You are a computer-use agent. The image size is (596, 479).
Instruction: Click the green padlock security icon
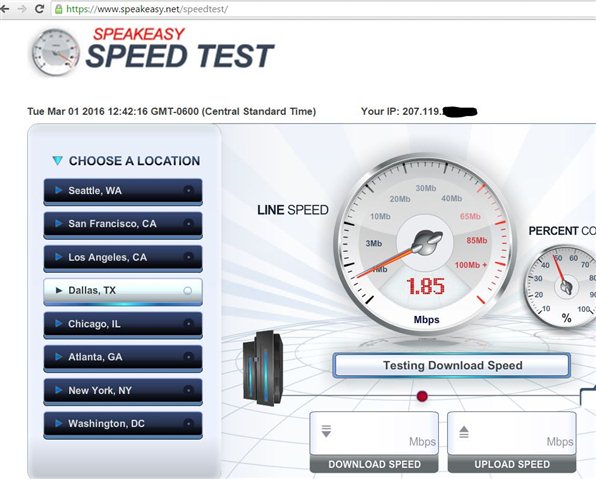coord(59,9)
